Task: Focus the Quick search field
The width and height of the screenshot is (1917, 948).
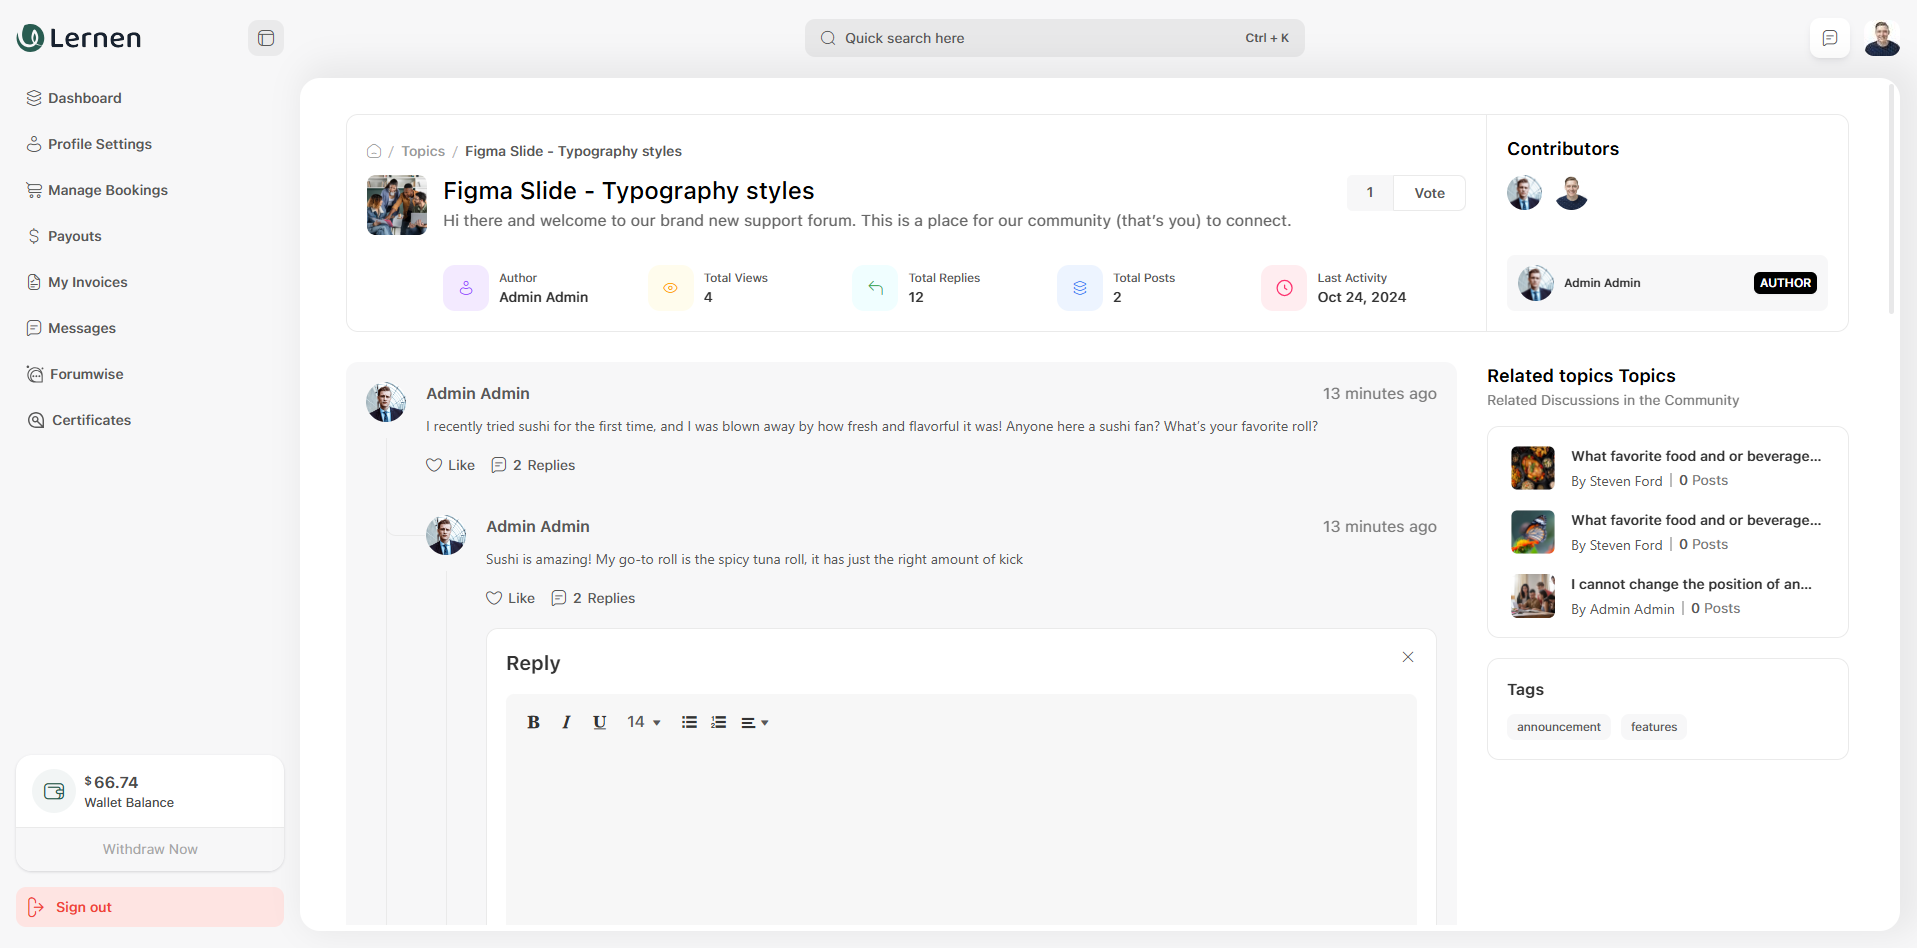Action: pyautogui.click(x=1054, y=38)
